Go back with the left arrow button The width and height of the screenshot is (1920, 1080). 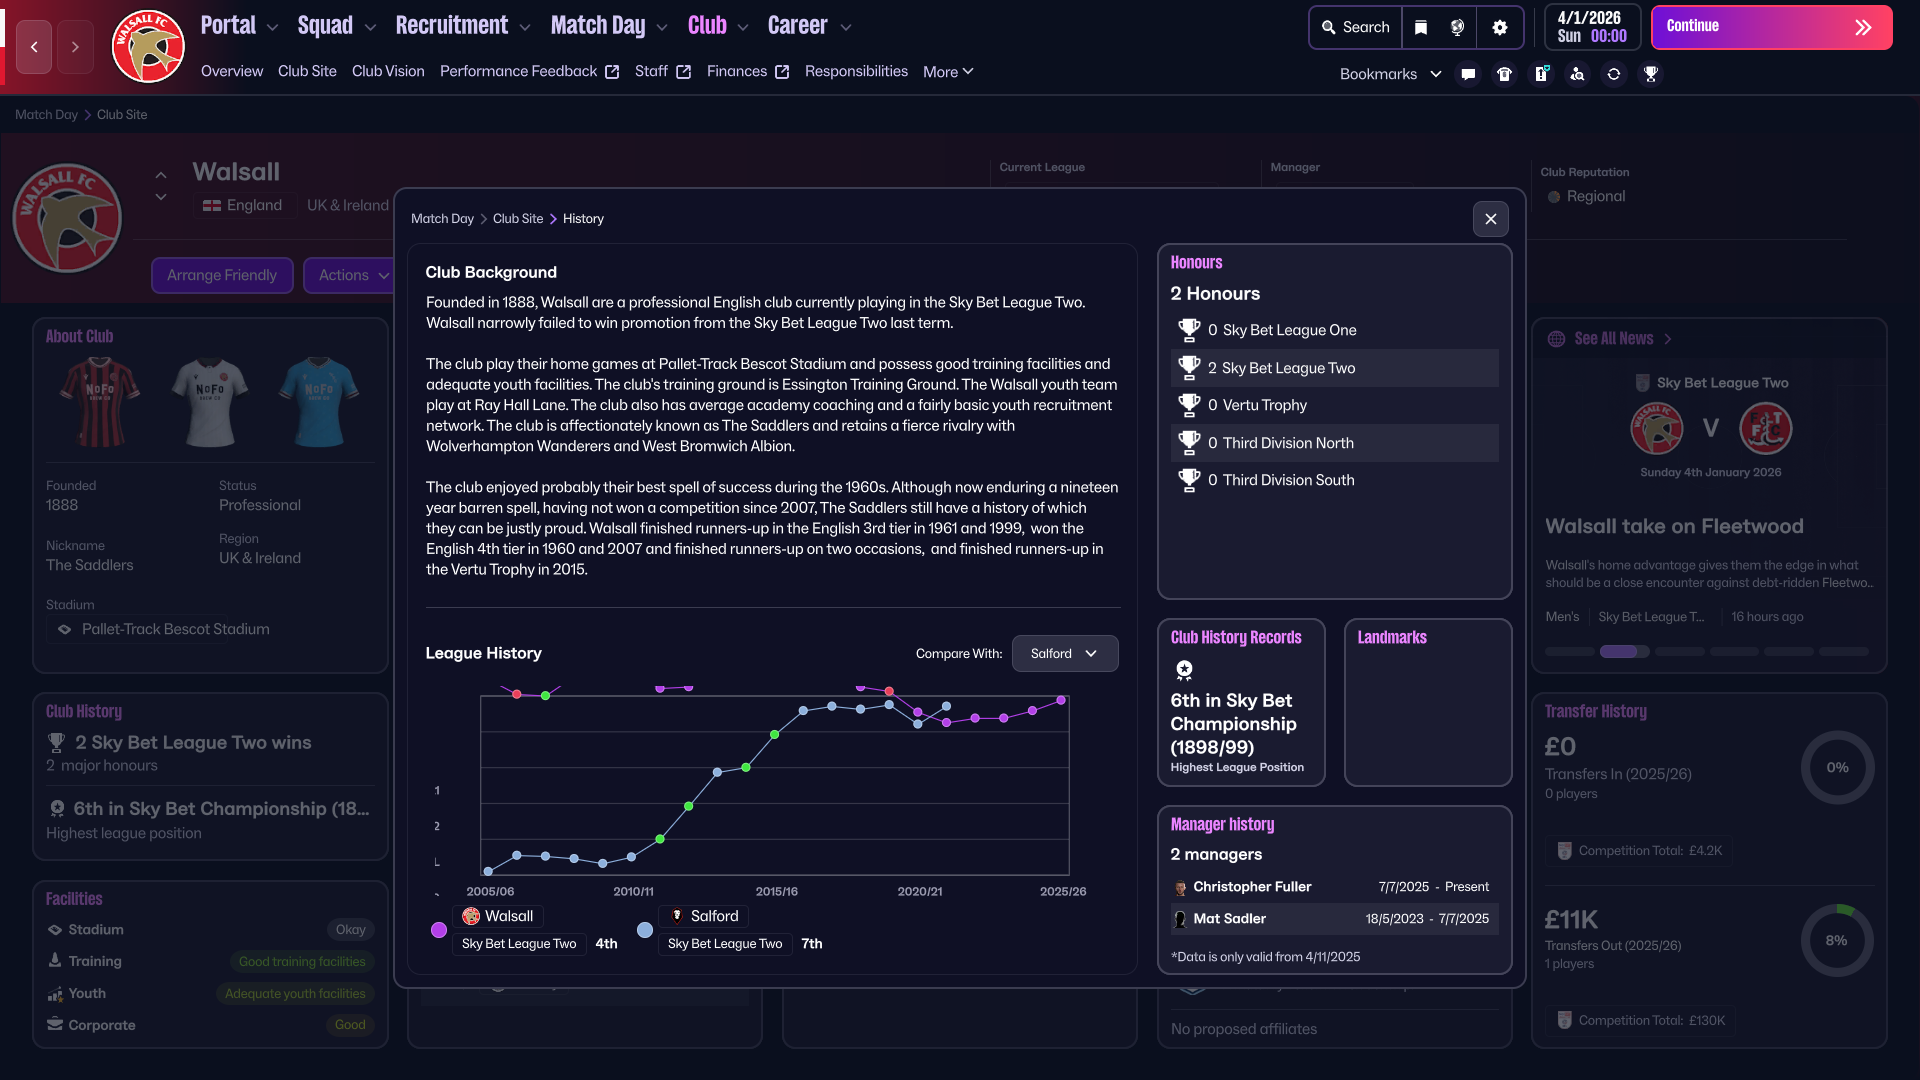[x=34, y=47]
